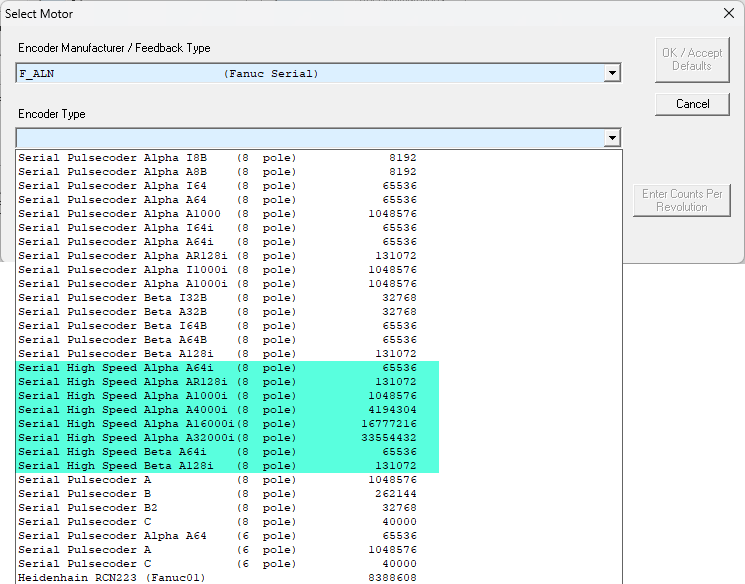The height and width of the screenshot is (584, 745).
Task: Select Serial Pulsecoder Alpha I1000i entry
Action: [x=319, y=270]
